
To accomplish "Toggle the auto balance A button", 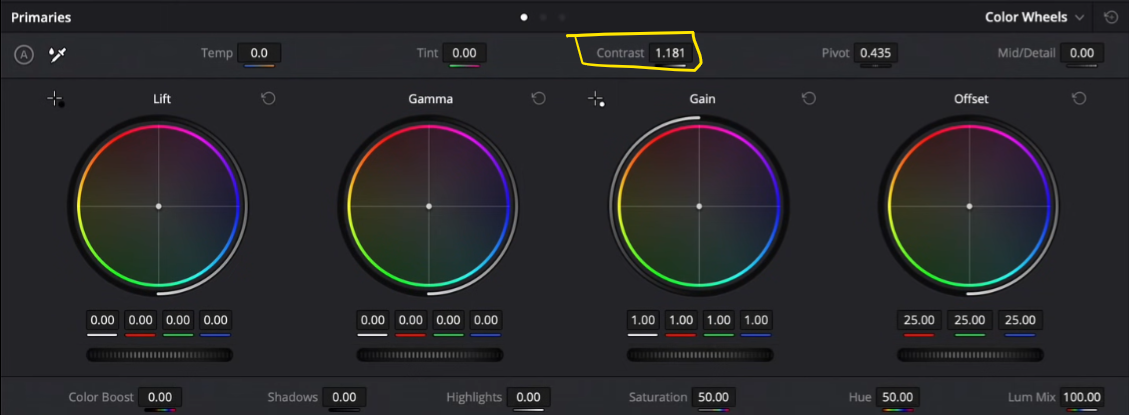I will 24,54.
